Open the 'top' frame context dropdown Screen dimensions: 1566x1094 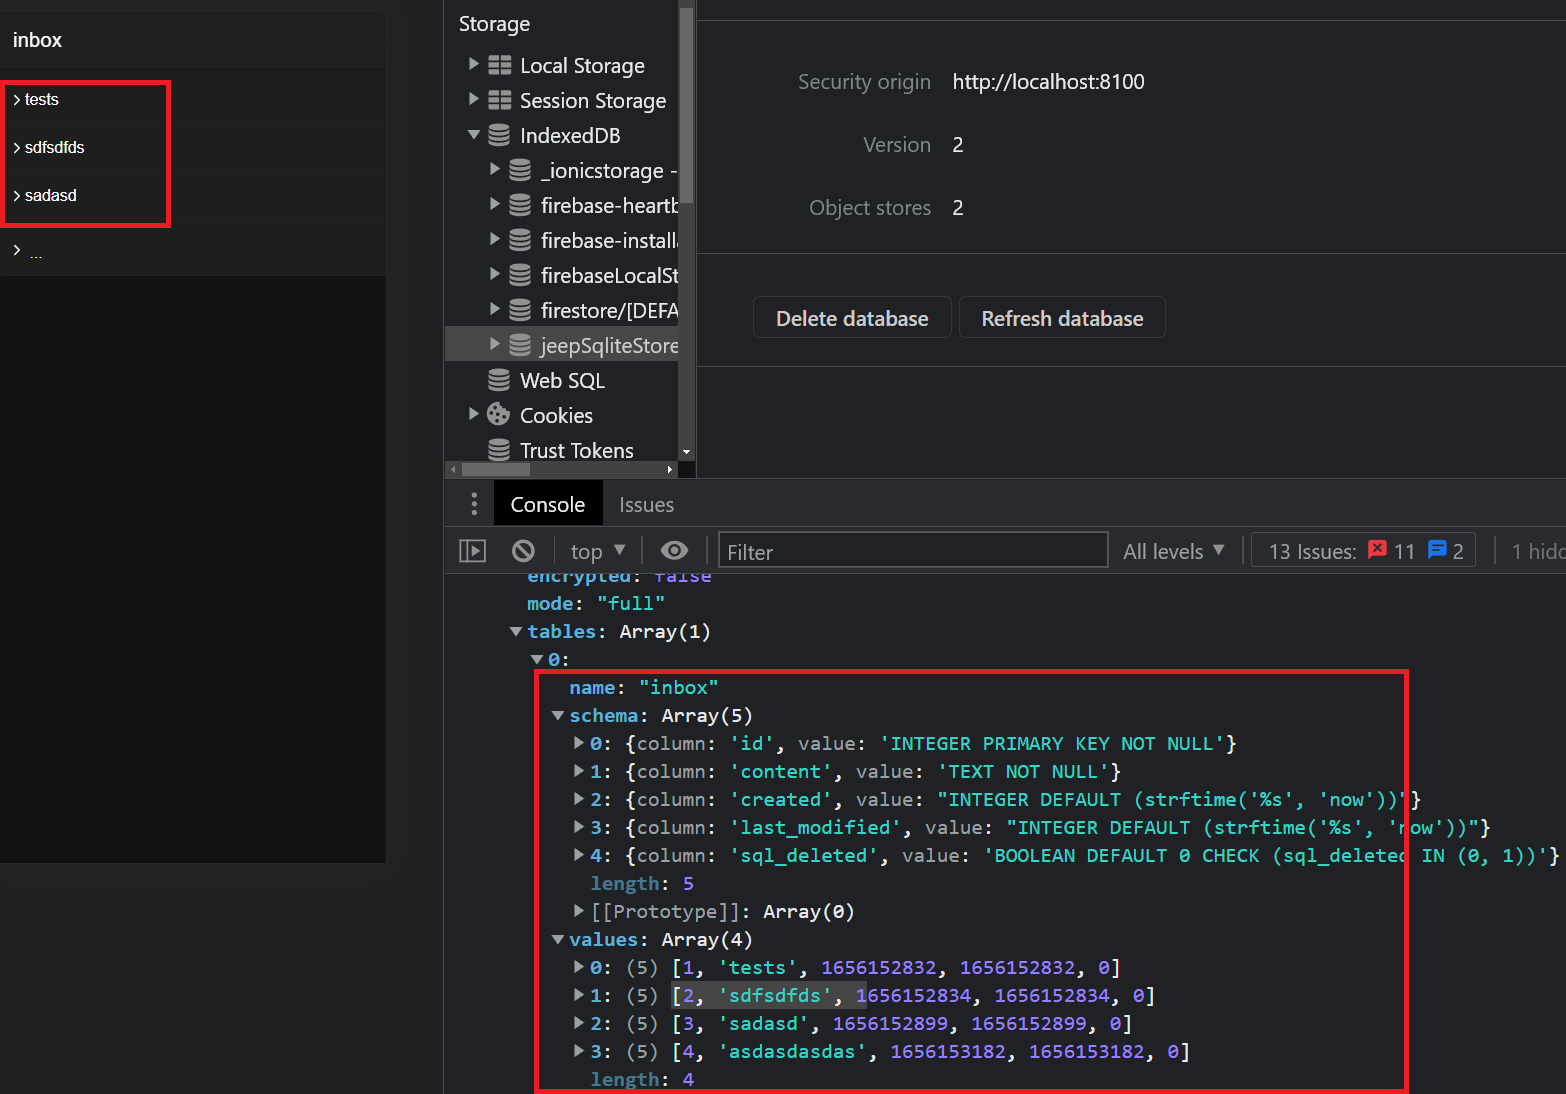pos(596,550)
